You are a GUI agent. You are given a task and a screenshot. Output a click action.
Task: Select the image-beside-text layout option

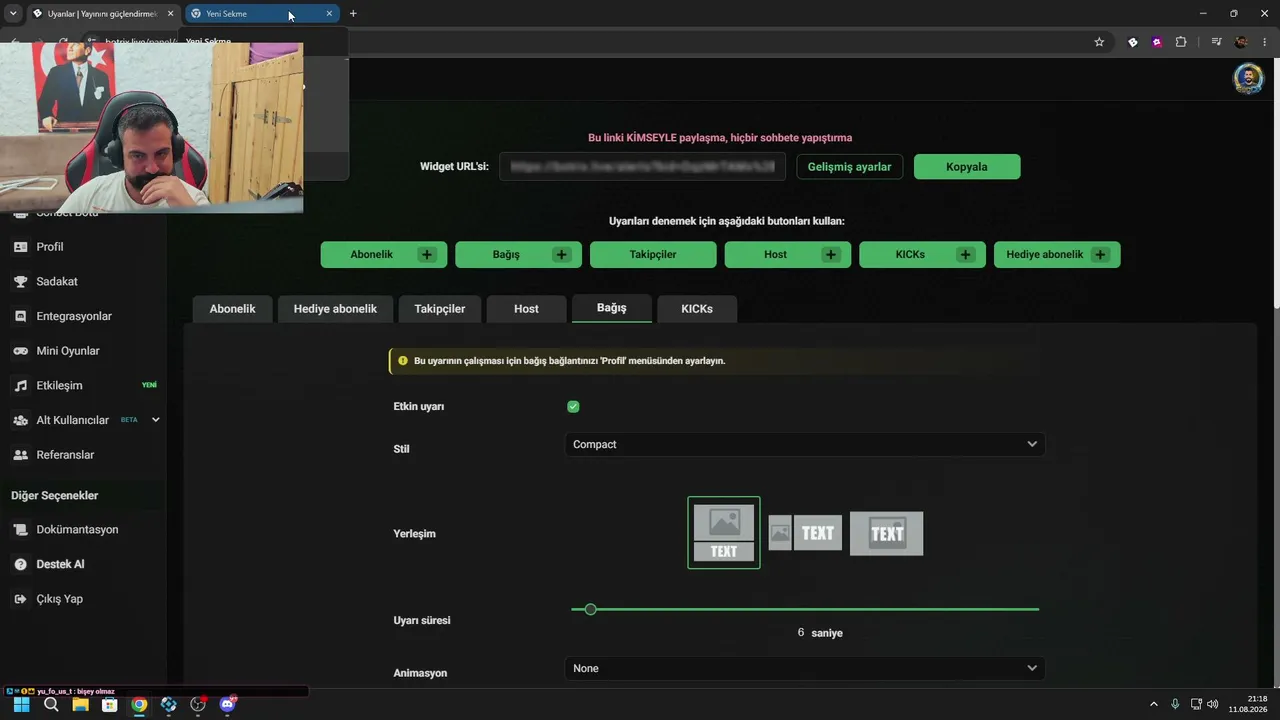(x=805, y=533)
